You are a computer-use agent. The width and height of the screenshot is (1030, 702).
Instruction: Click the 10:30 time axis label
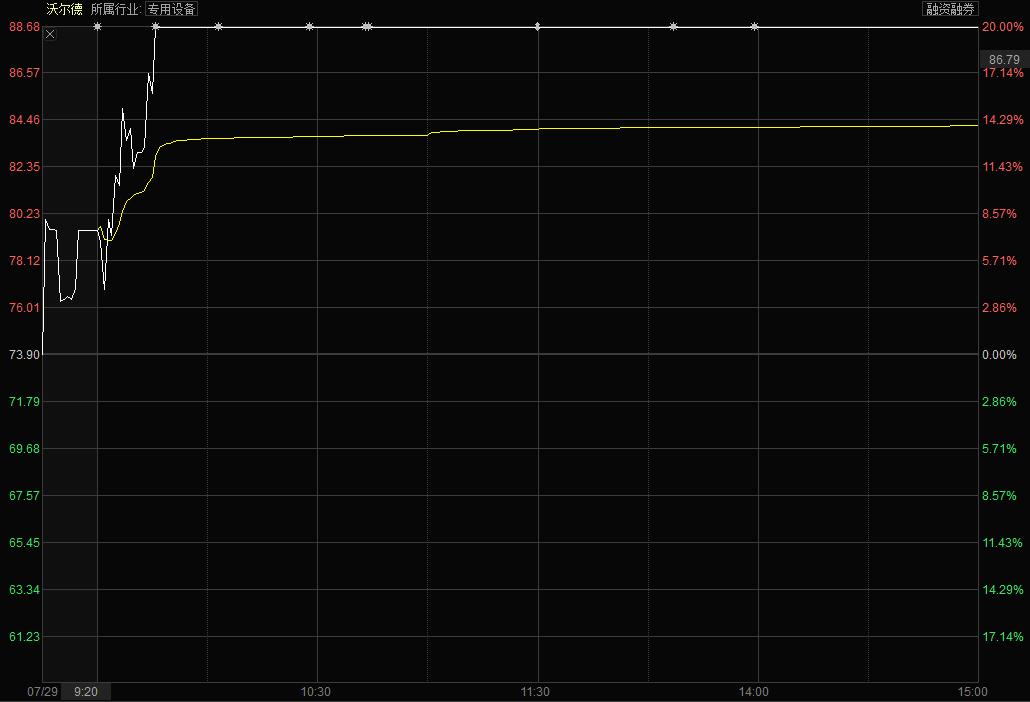(316, 691)
